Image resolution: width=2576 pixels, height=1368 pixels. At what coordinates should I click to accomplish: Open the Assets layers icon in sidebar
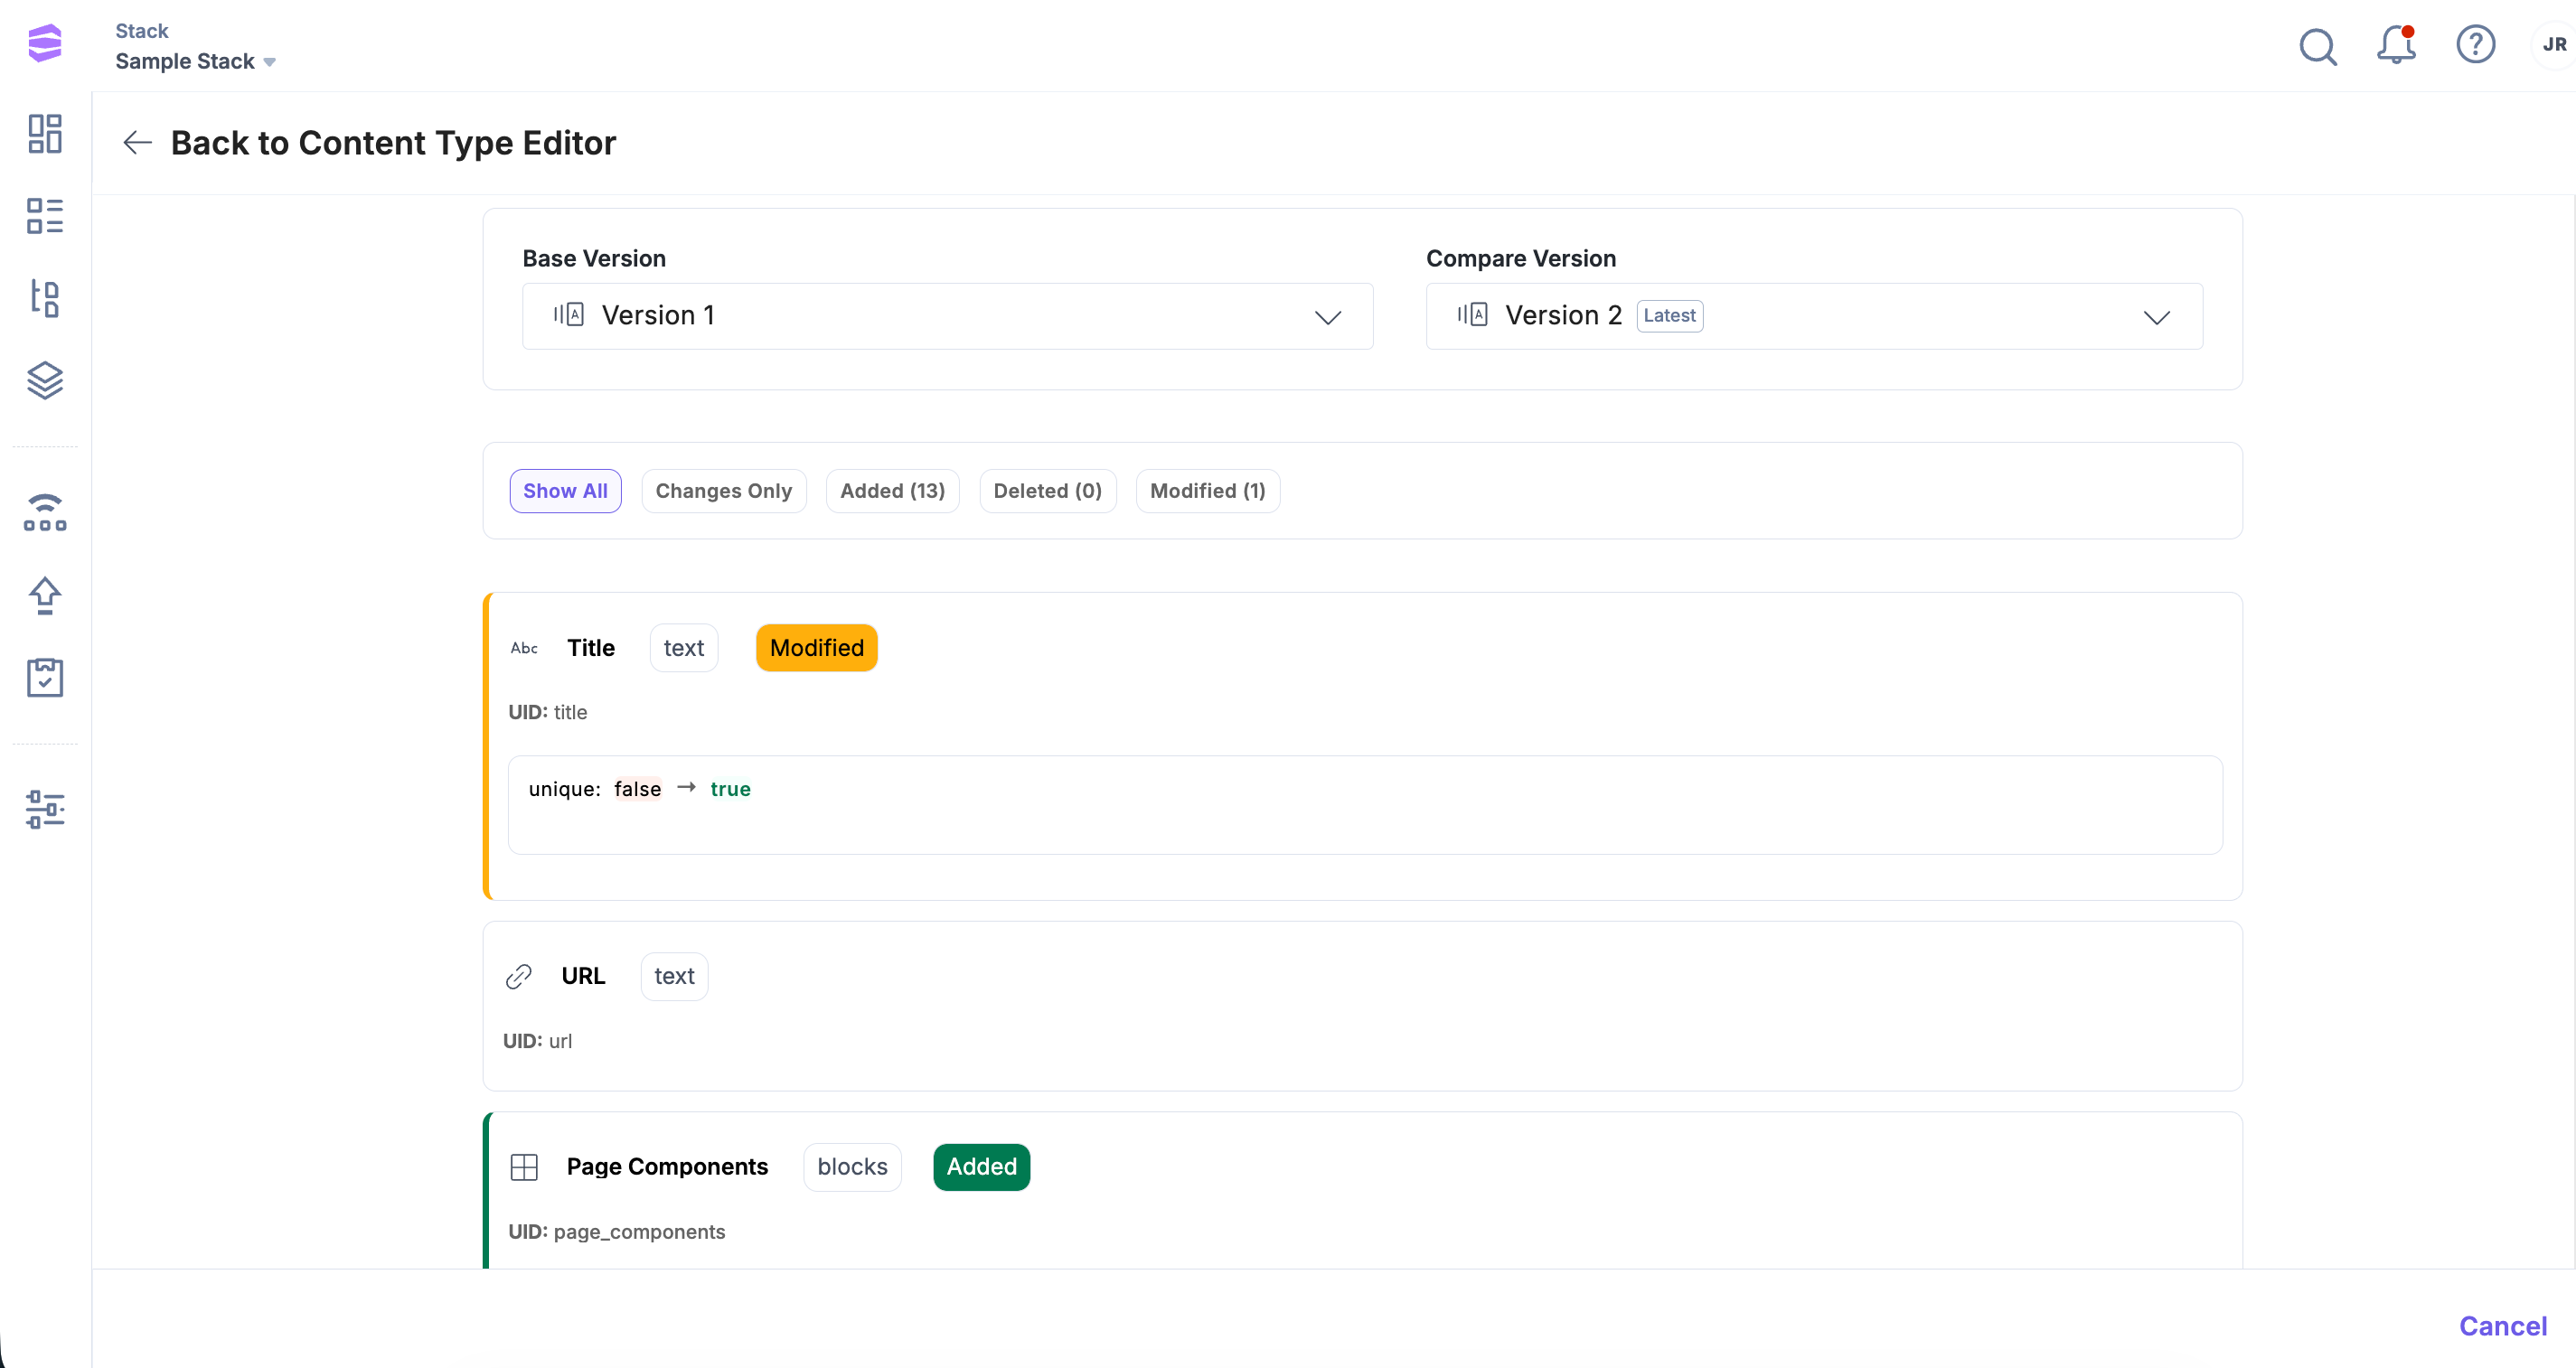coord(45,380)
